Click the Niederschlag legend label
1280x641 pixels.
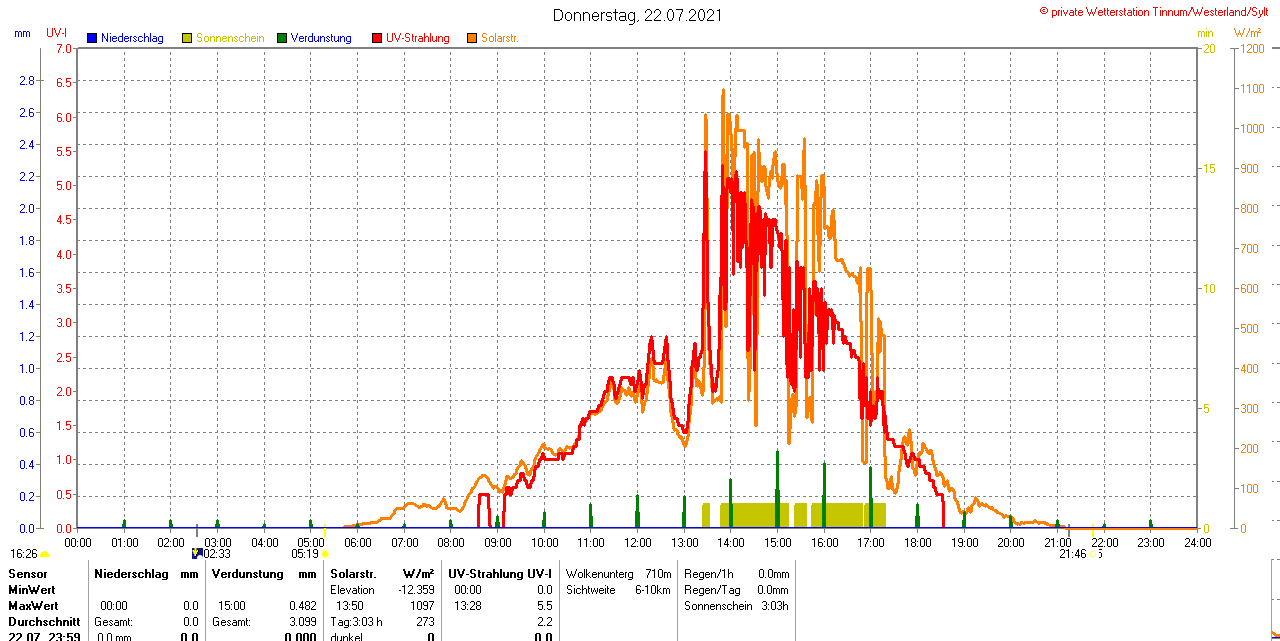click(132, 38)
